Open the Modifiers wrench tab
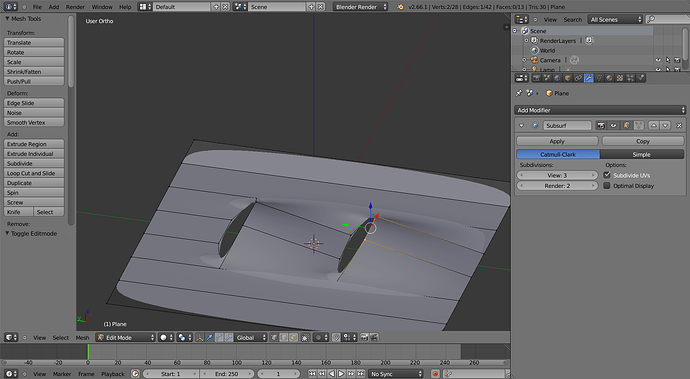This screenshot has width=690, height=379. [x=589, y=78]
